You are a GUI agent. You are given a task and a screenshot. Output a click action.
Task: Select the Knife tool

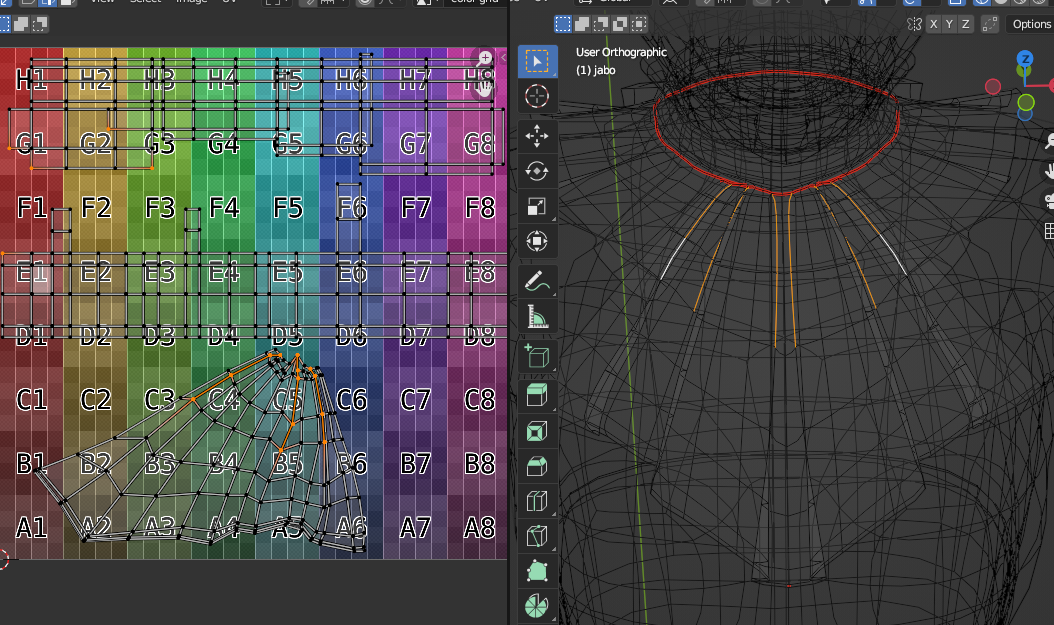[537, 536]
